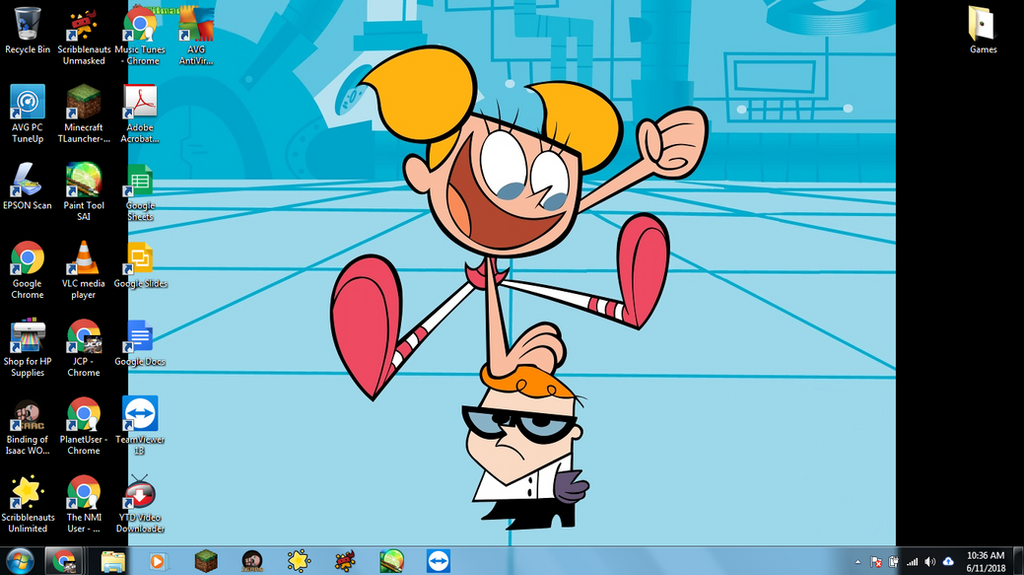Launch Scribblenauts Unmasked from taskbar
Image resolution: width=1024 pixels, height=575 pixels.
pyautogui.click(x=345, y=561)
